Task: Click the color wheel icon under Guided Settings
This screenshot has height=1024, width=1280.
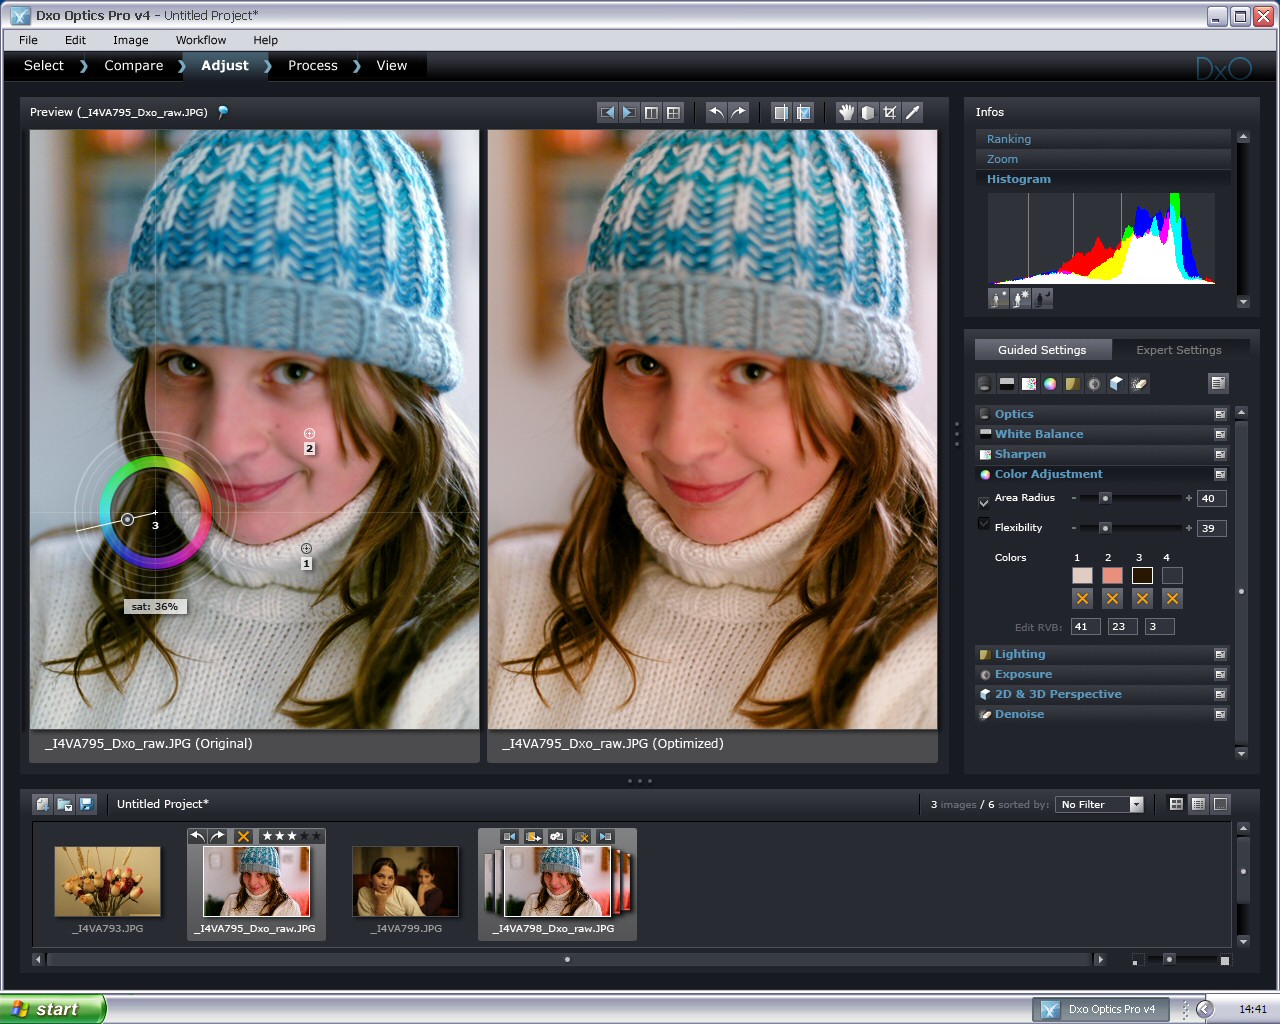Action: point(1050,384)
